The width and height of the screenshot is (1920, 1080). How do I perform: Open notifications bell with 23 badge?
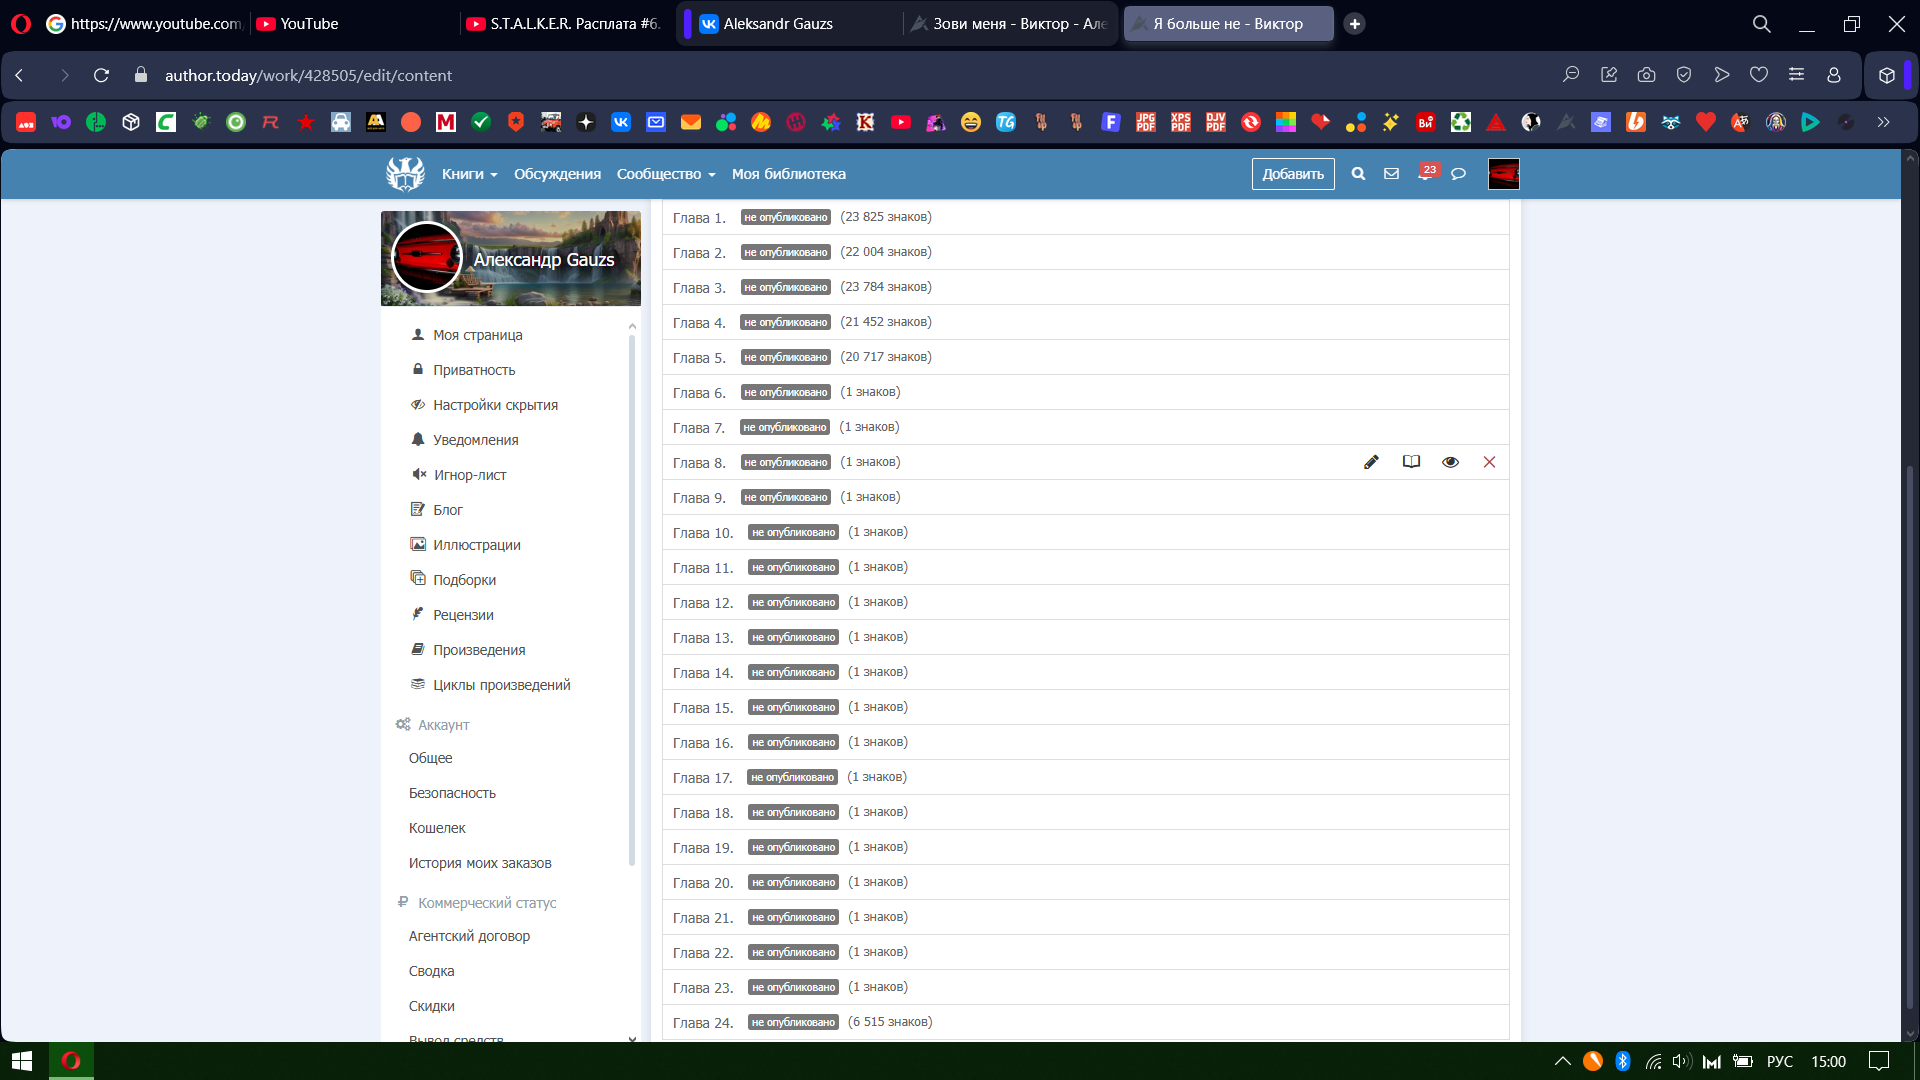1425,174
